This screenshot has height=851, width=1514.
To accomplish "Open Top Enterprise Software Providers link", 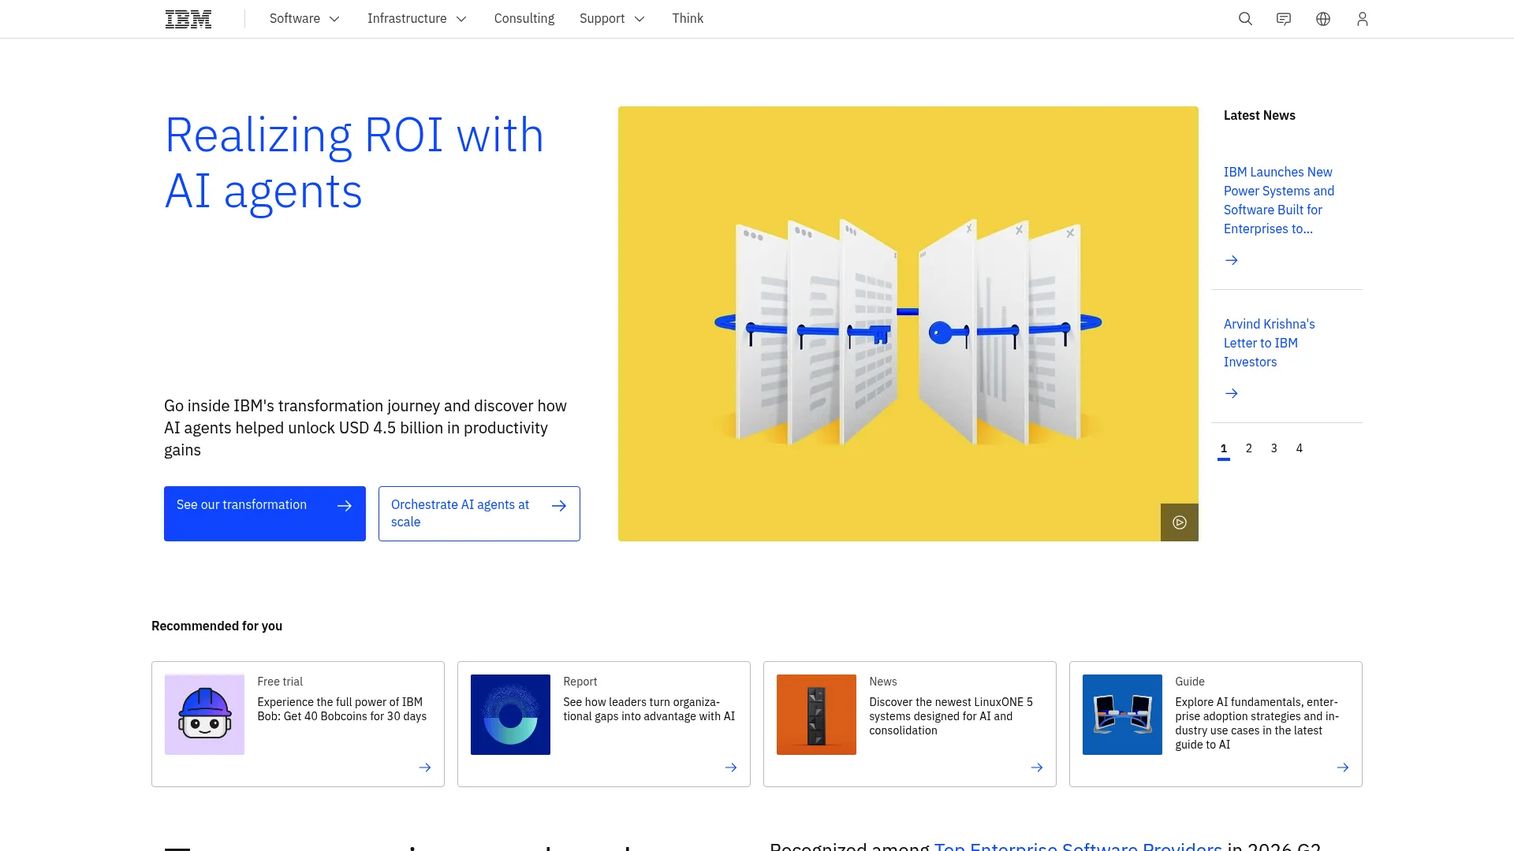I will tap(1078, 846).
